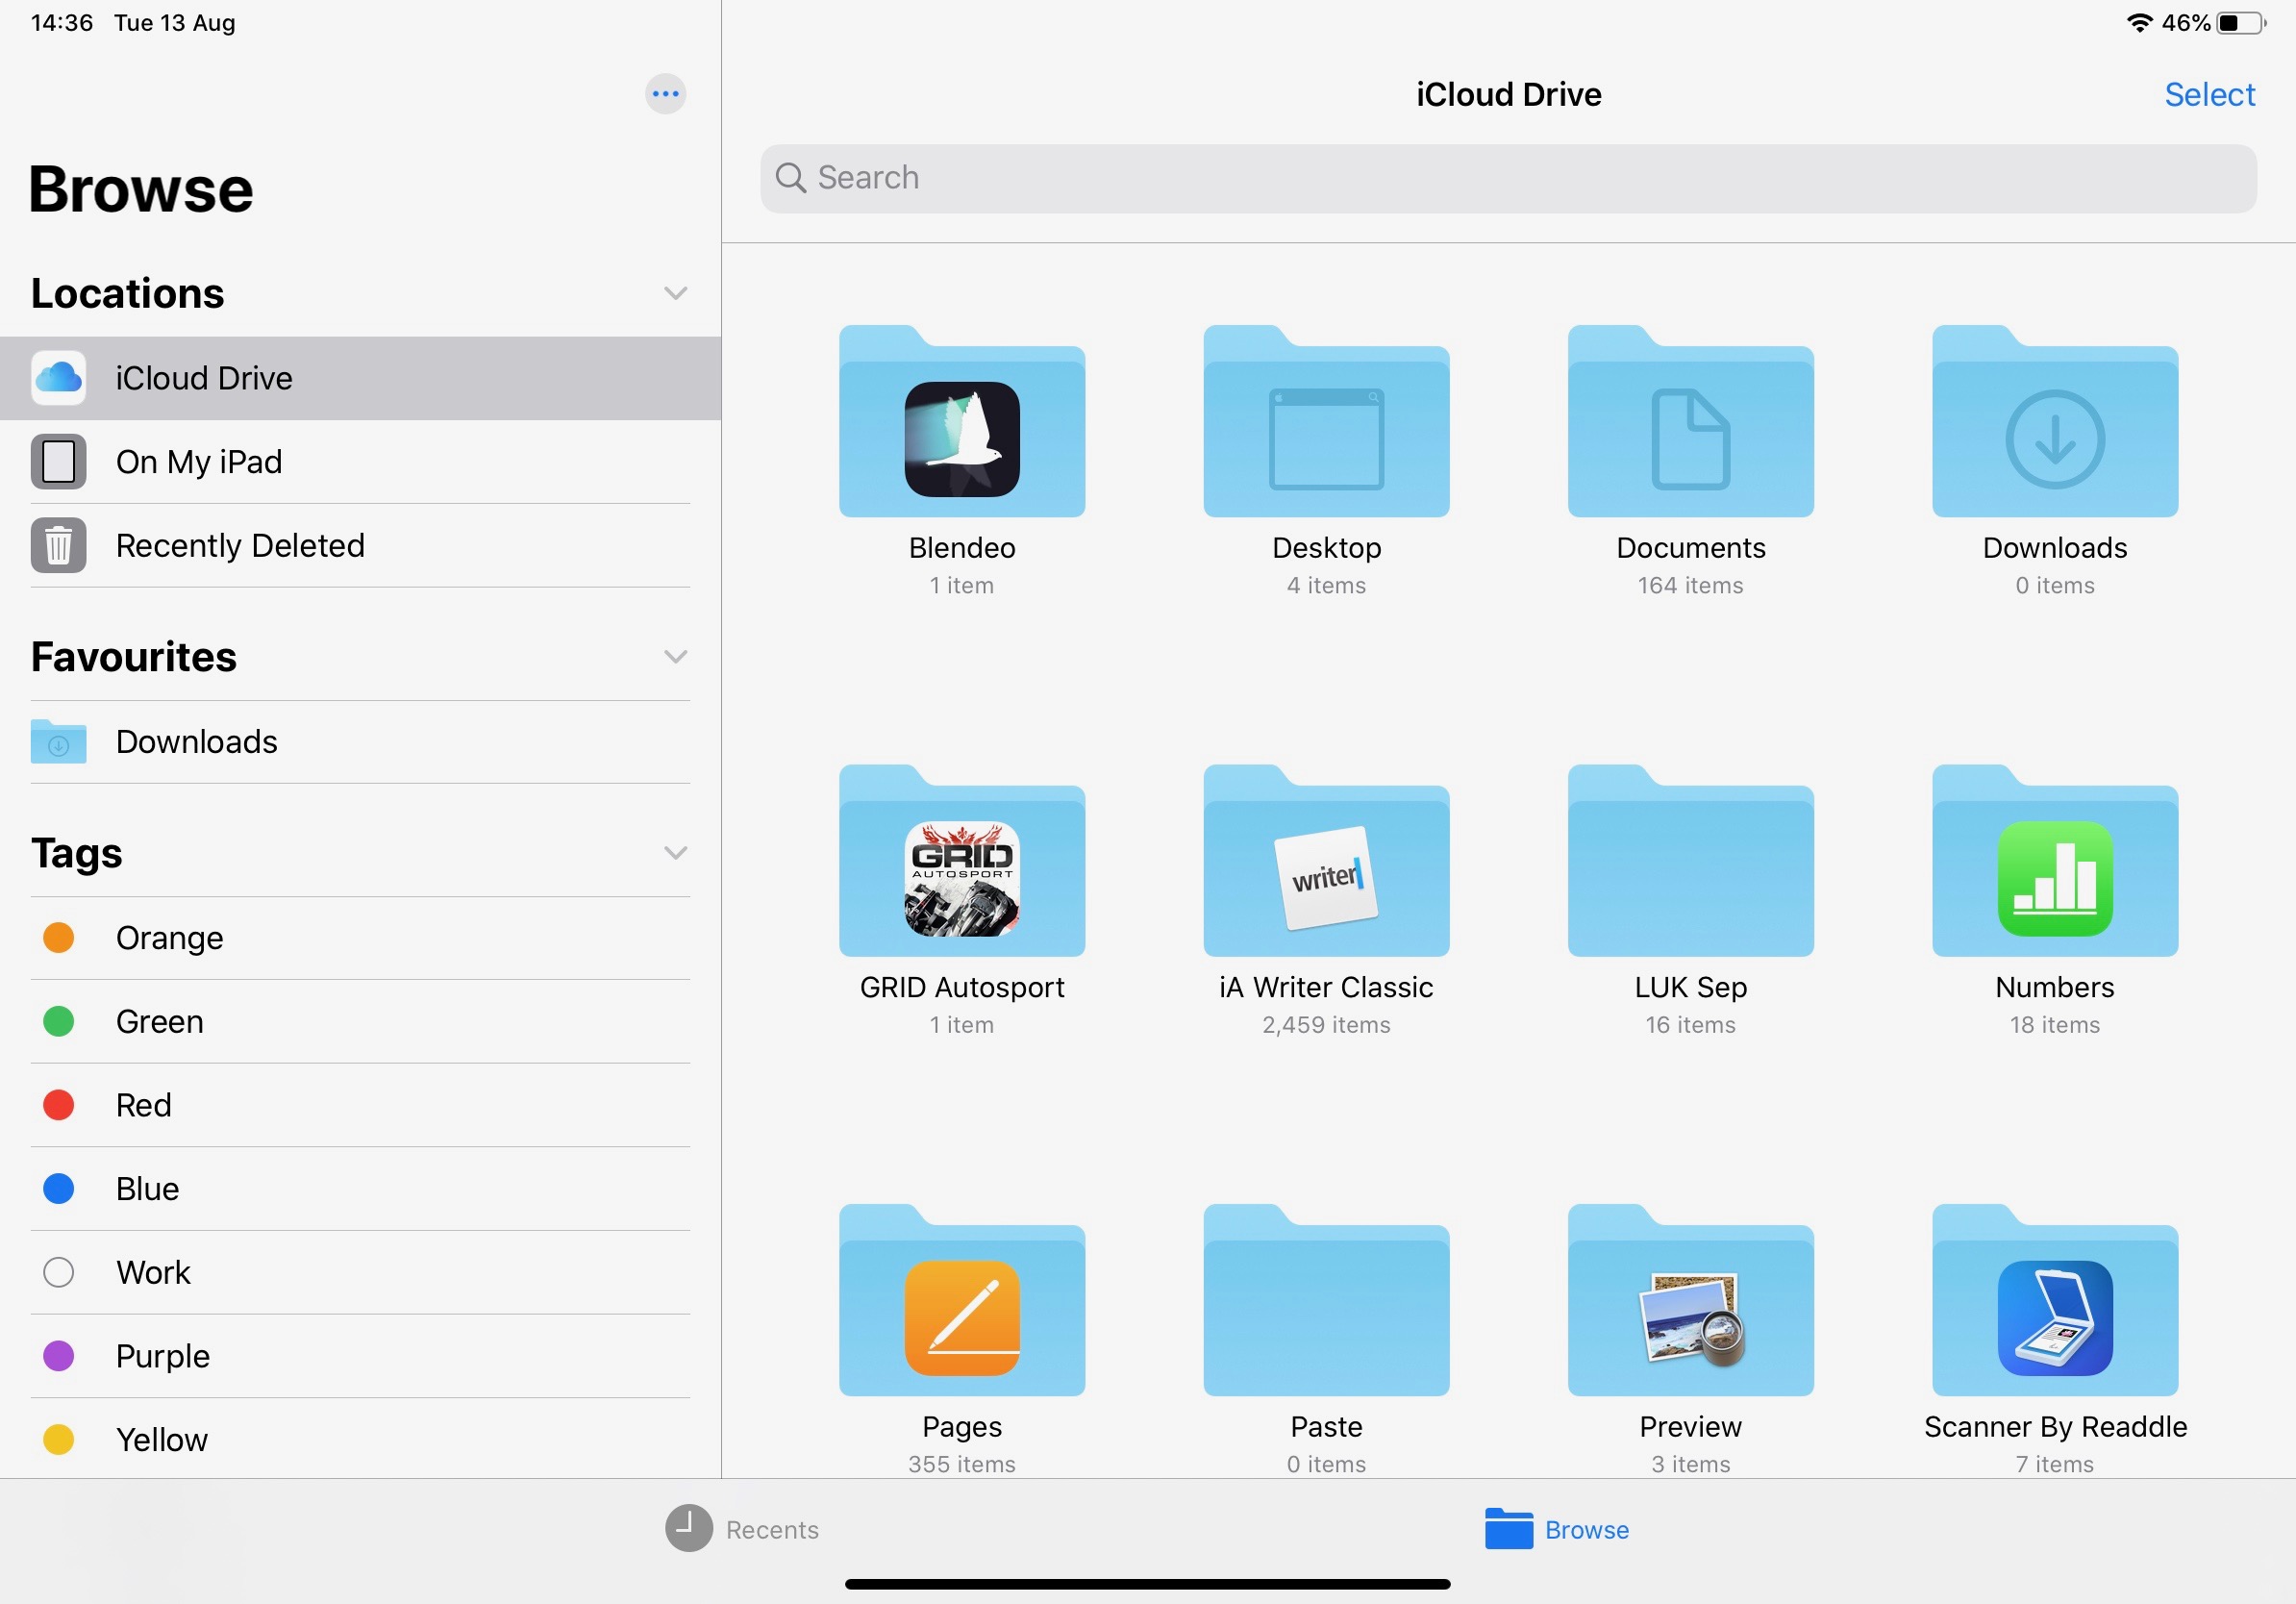
Task: Click the '7 items' count under Scanner By Readdle
Action: tap(2055, 1465)
